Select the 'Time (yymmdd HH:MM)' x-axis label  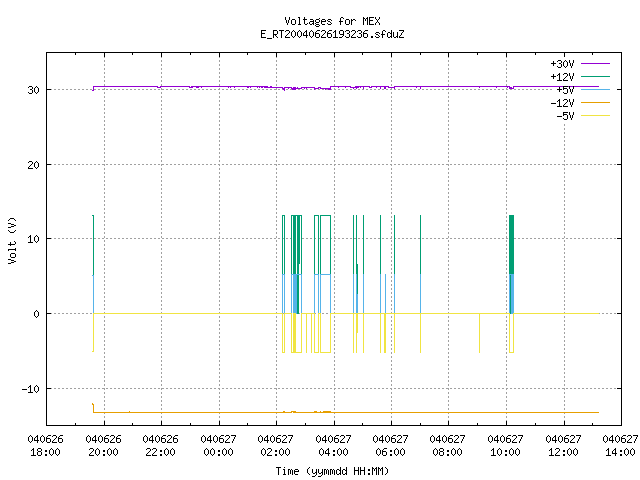coord(332,471)
